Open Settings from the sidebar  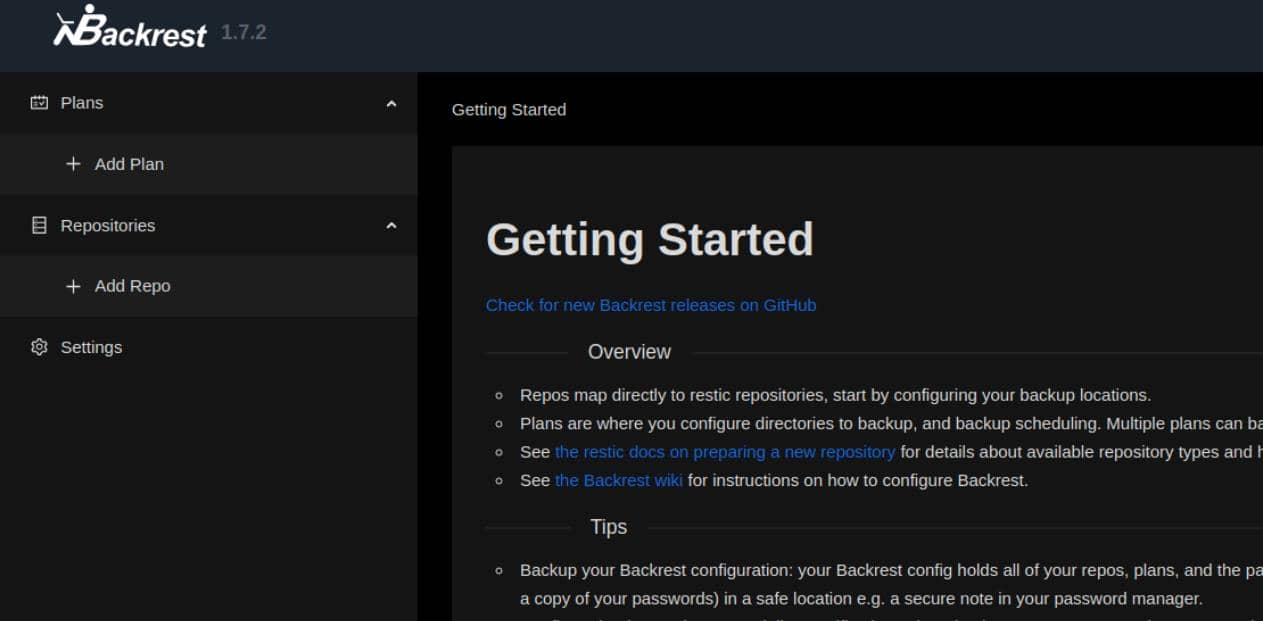[209, 347]
